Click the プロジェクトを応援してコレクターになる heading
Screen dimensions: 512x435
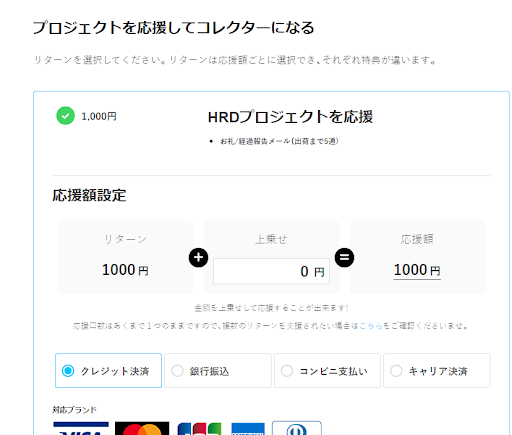(x=174, y=28)
